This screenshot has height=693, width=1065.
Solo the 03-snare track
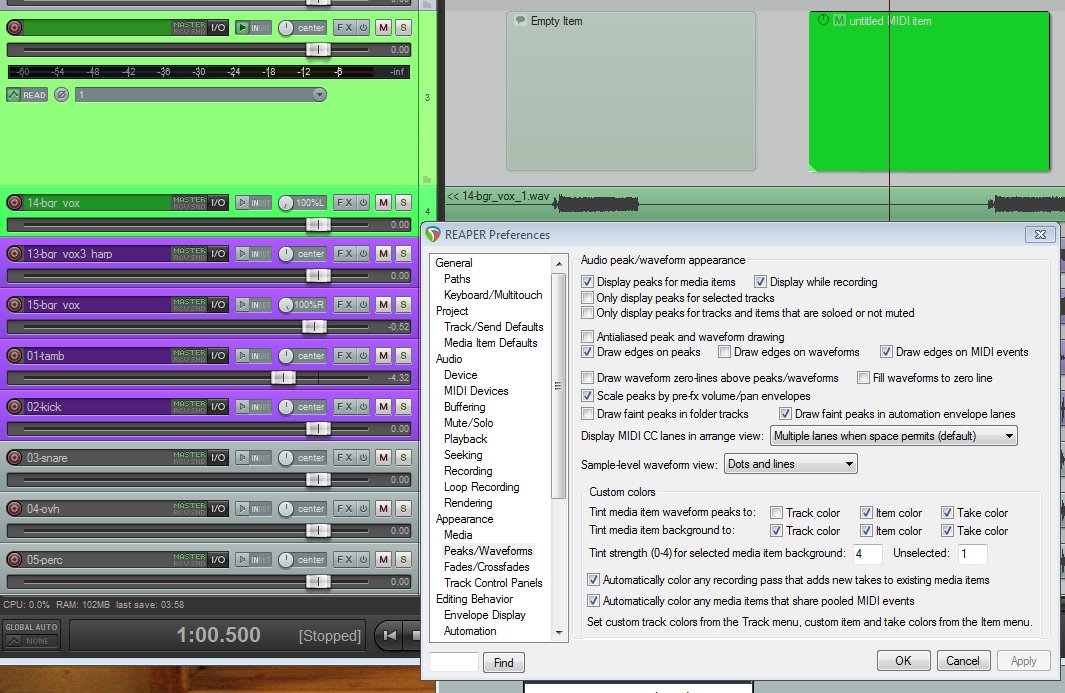click(x=403, y=457)
